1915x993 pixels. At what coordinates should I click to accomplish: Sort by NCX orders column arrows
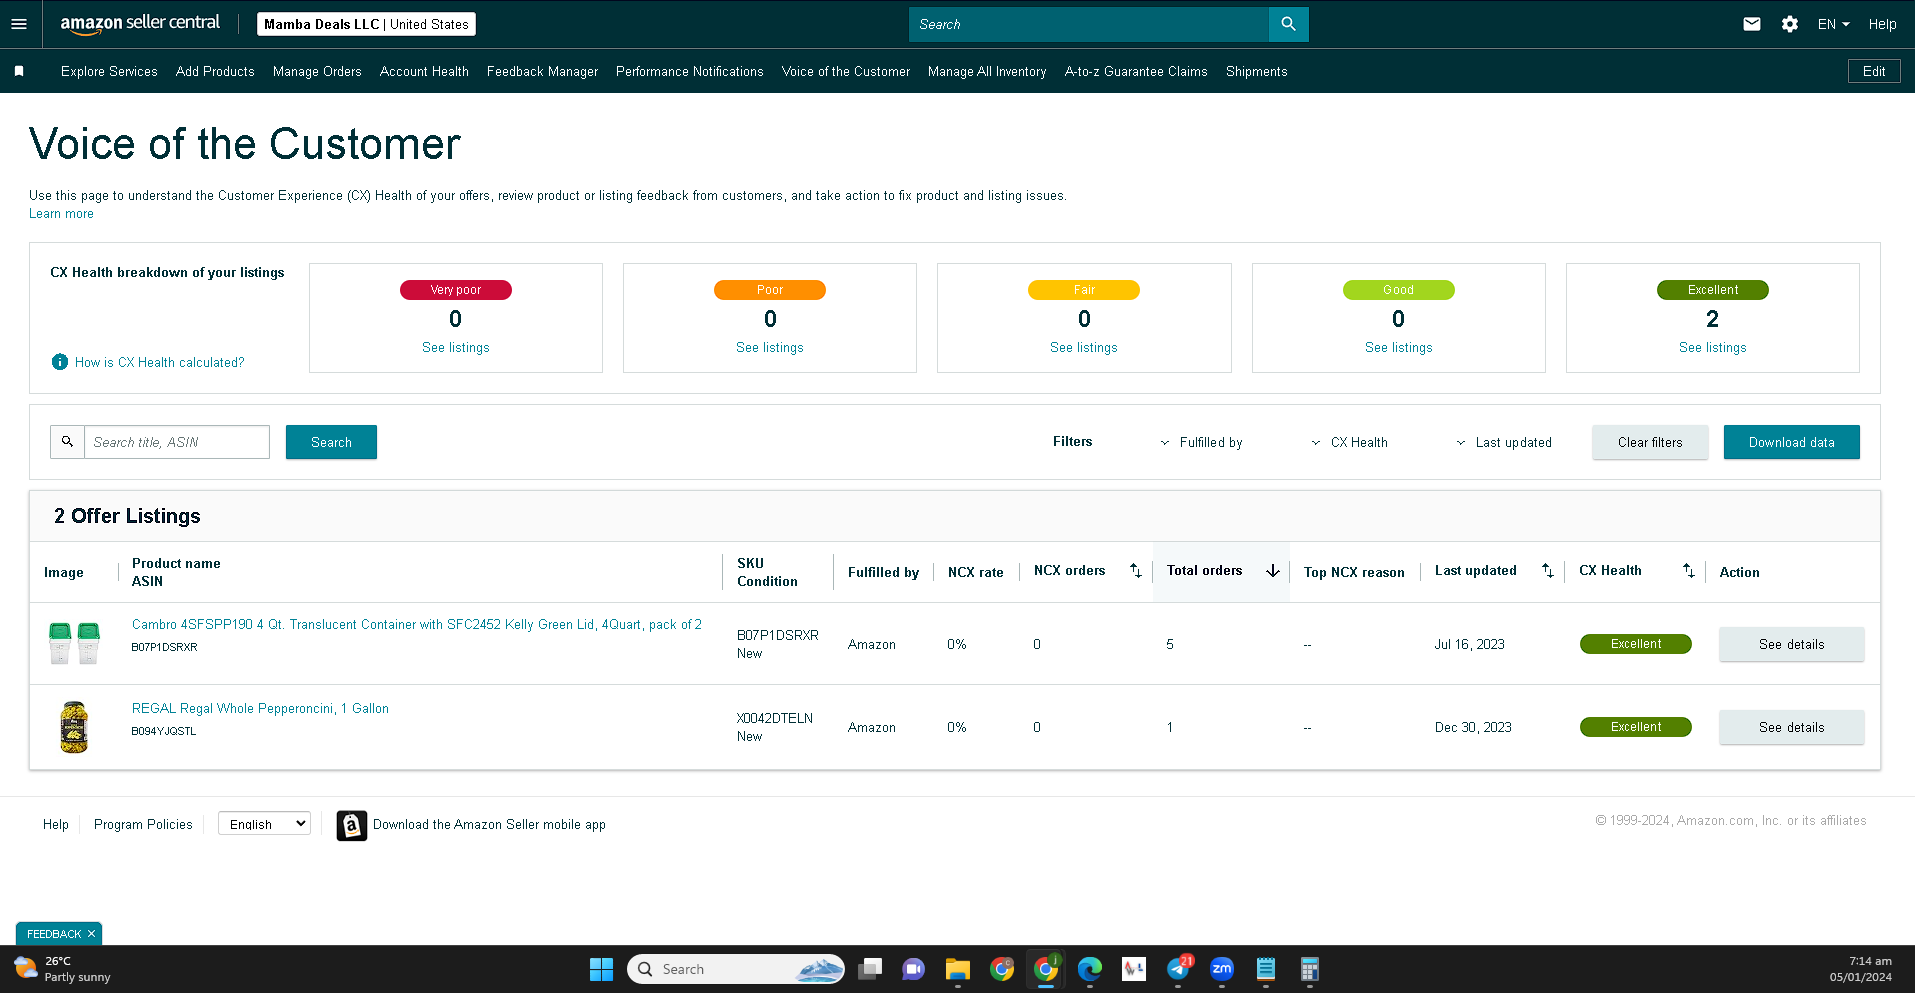[1135, 571]
